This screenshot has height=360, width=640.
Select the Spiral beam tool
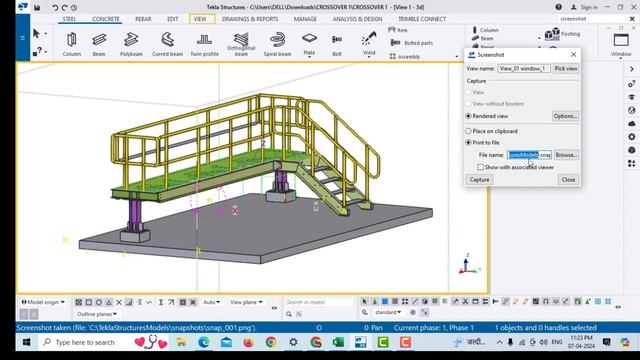[277, 44]
